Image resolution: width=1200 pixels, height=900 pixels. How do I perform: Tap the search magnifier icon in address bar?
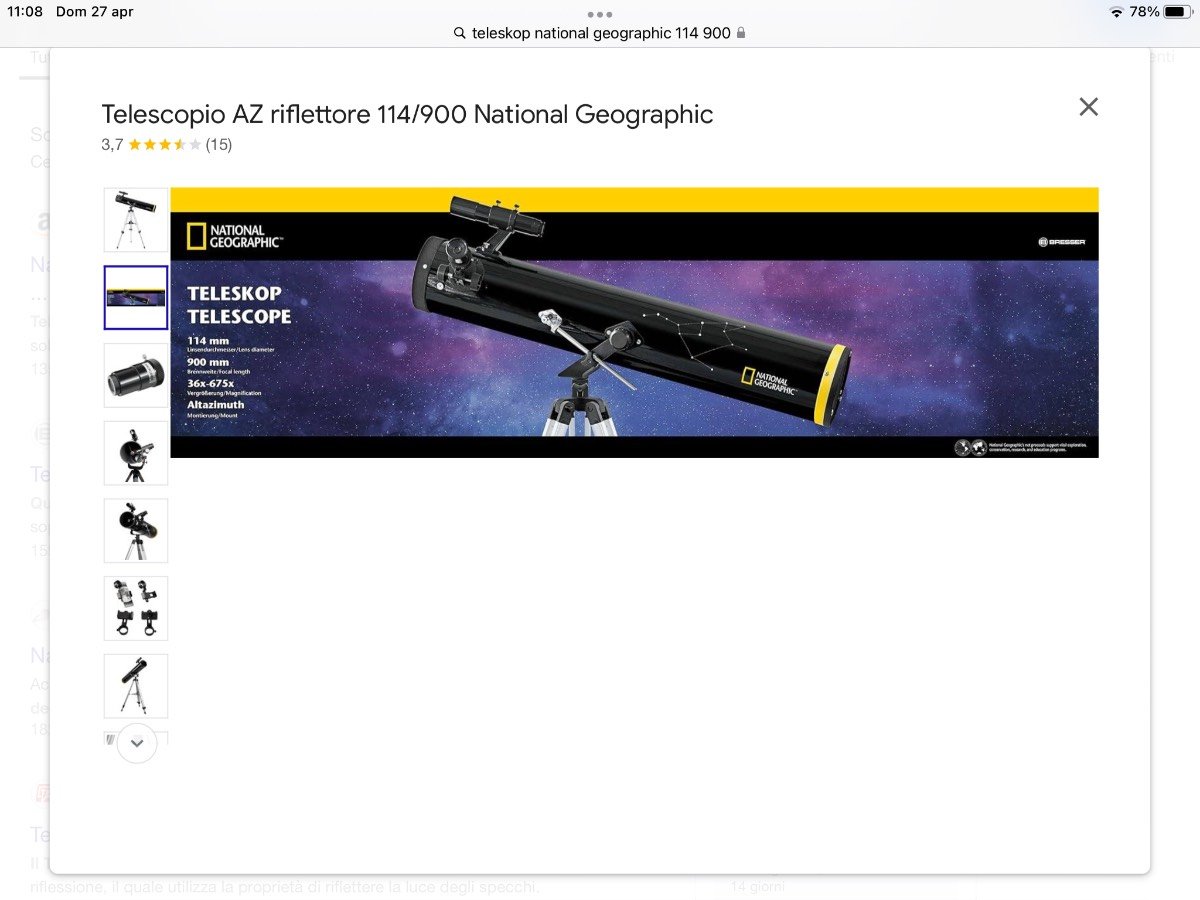click(460, 33)
